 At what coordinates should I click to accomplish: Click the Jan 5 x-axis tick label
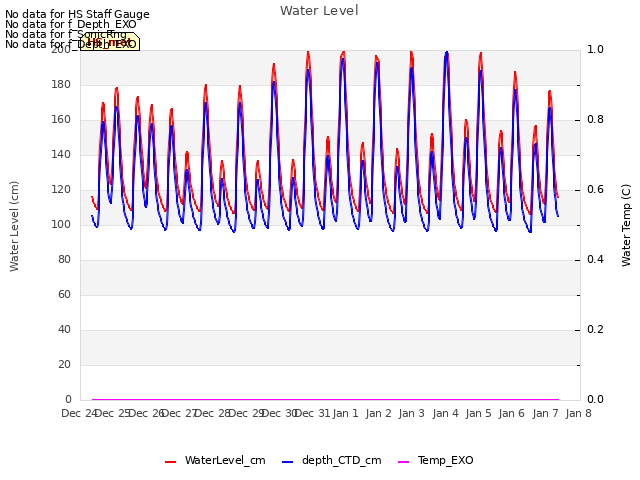478,413
